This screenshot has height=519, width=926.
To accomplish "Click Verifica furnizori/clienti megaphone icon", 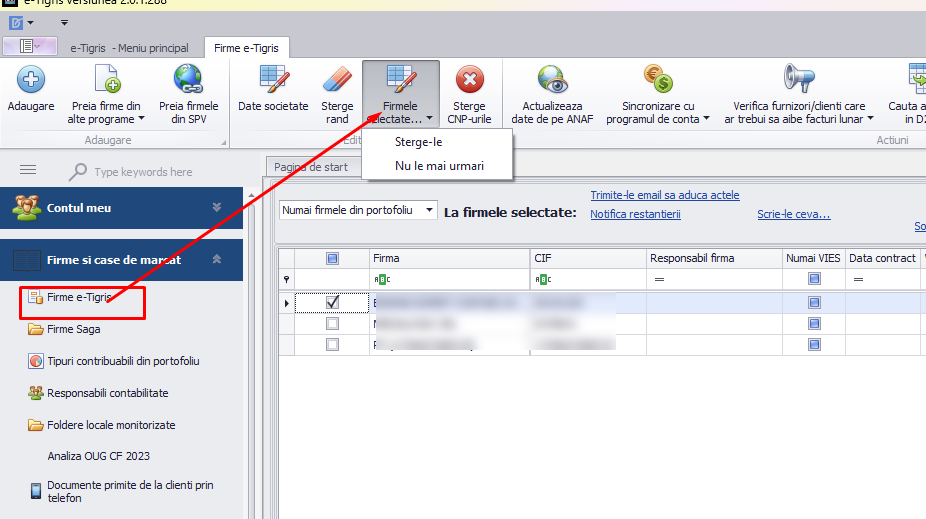I will [x=798, y=78].
